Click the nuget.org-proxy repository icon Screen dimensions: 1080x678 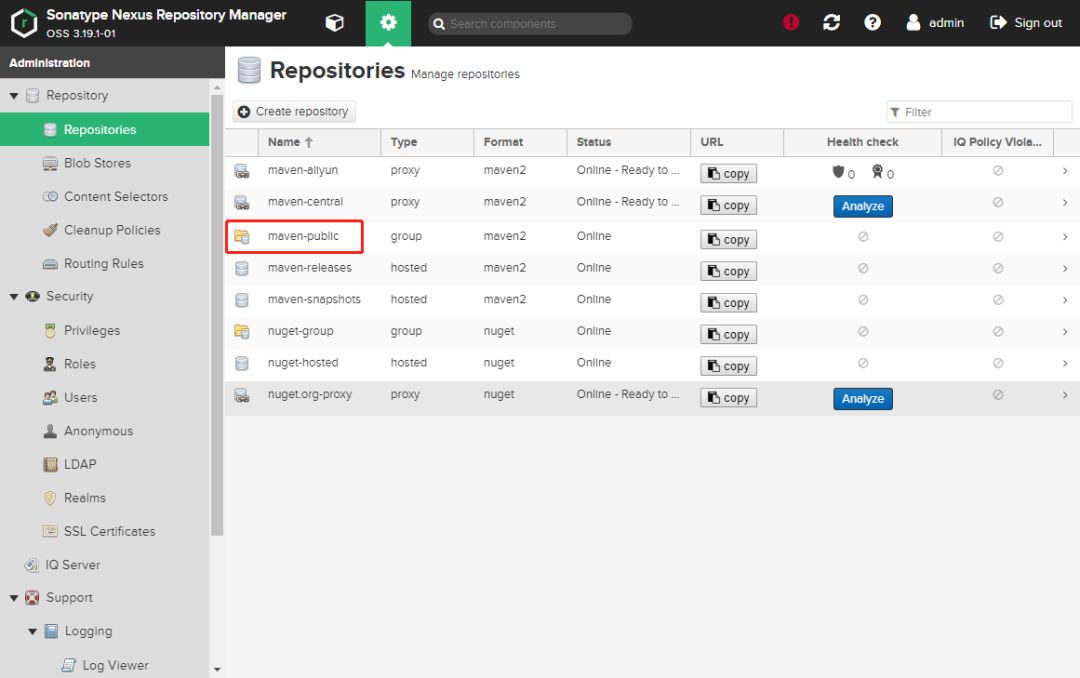[242, 395]
